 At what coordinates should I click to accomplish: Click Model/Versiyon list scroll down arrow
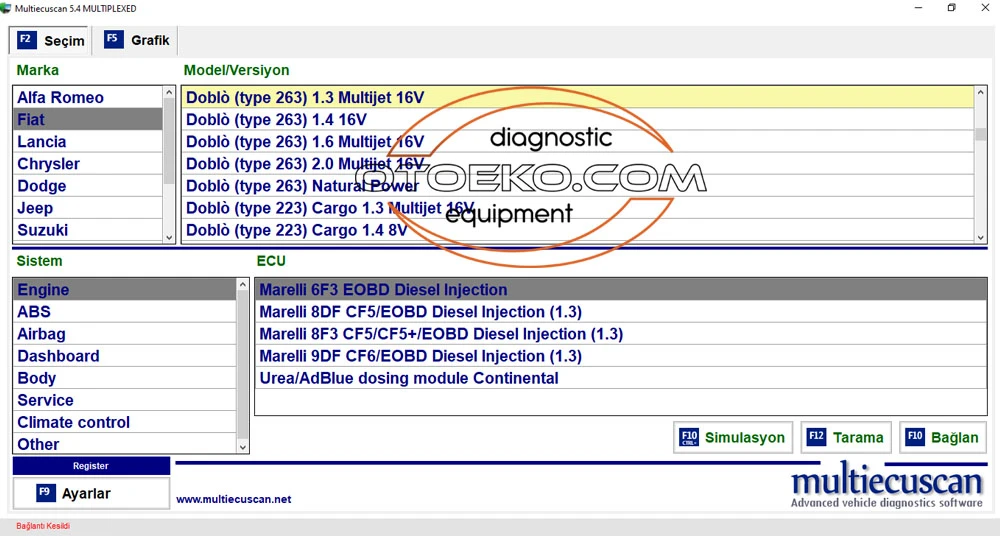(x=981, y=237)
